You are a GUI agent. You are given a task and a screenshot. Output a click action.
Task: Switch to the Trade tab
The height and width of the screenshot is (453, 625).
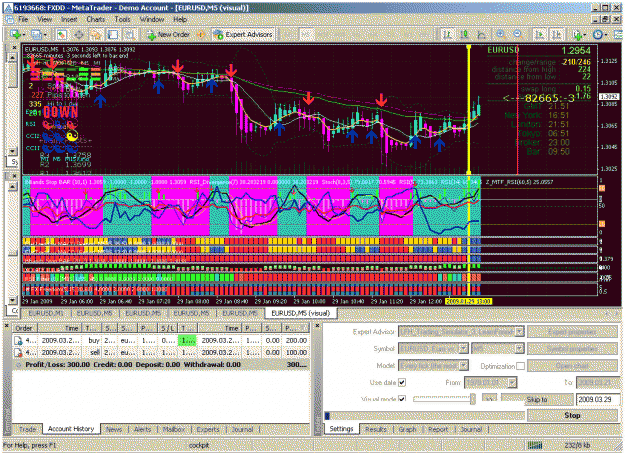coord(27,429)
